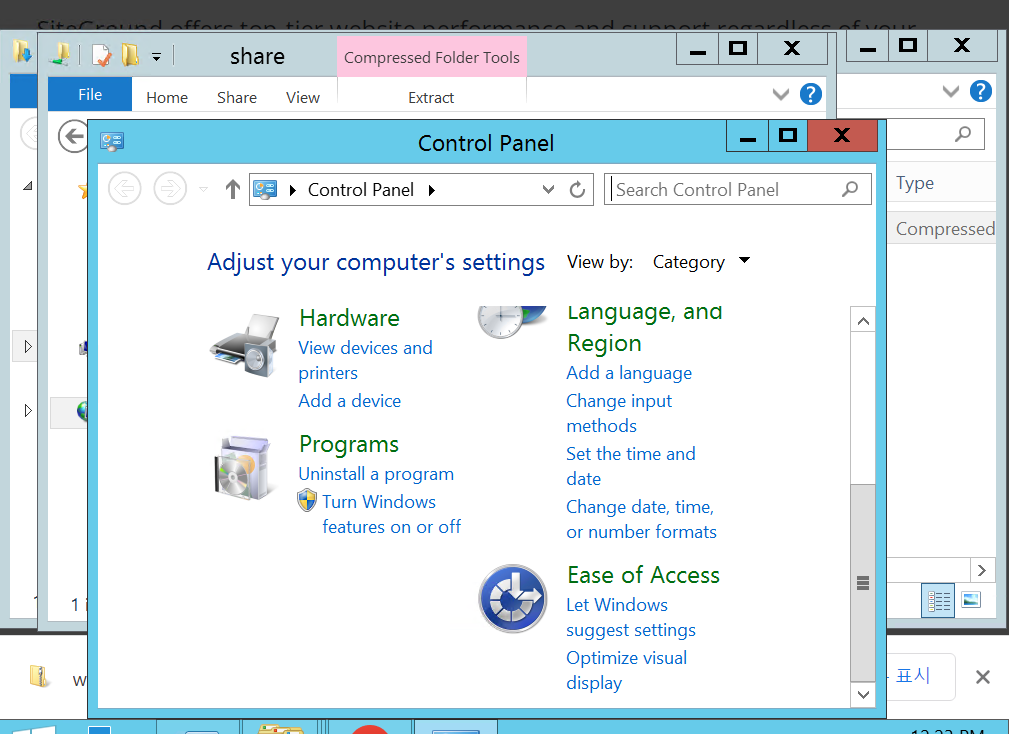Click Change date, time, or number formats
Viewport: 1009px width, 734px height.
[641, 519]
